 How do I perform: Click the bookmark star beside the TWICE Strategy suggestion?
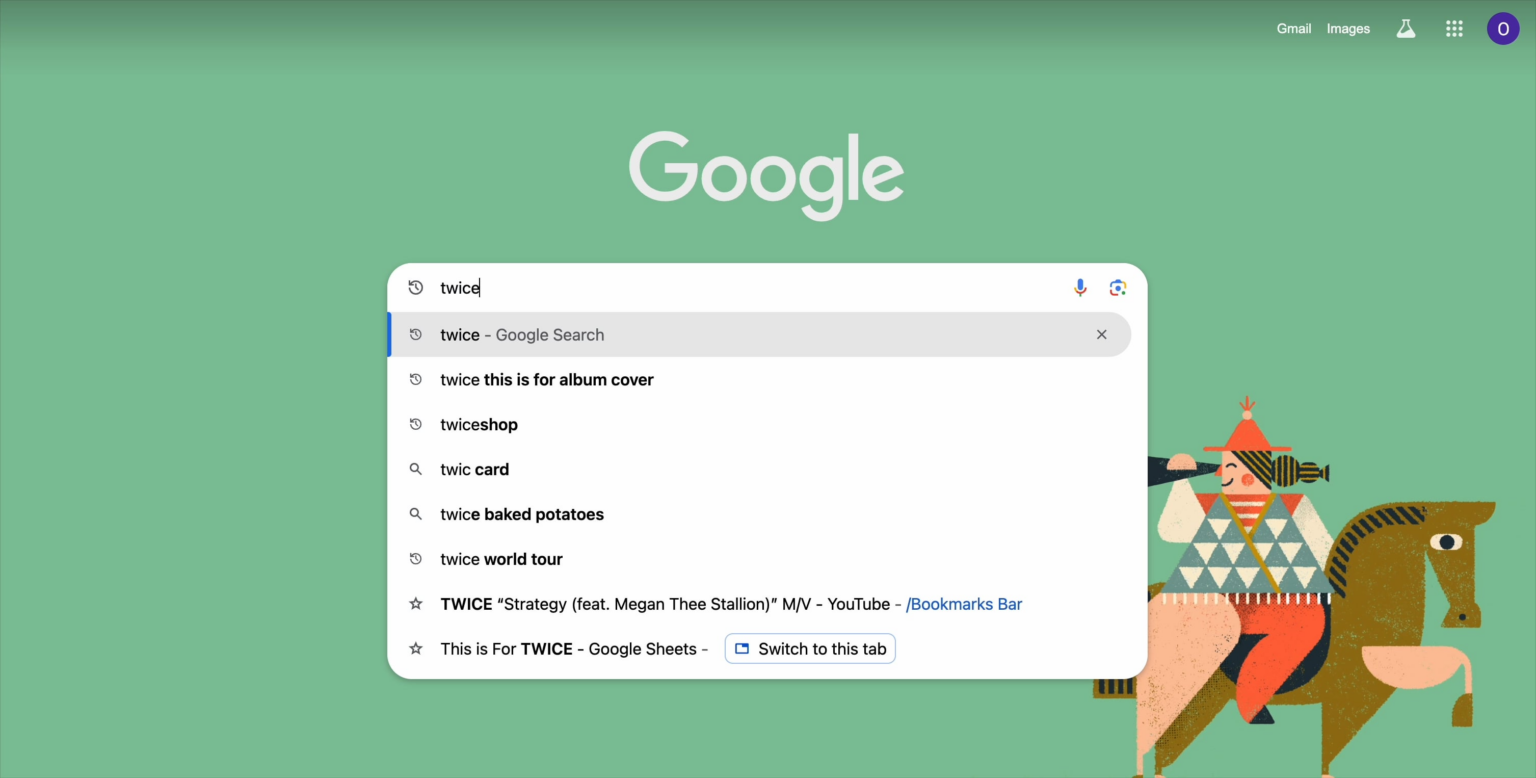[416, 603]
